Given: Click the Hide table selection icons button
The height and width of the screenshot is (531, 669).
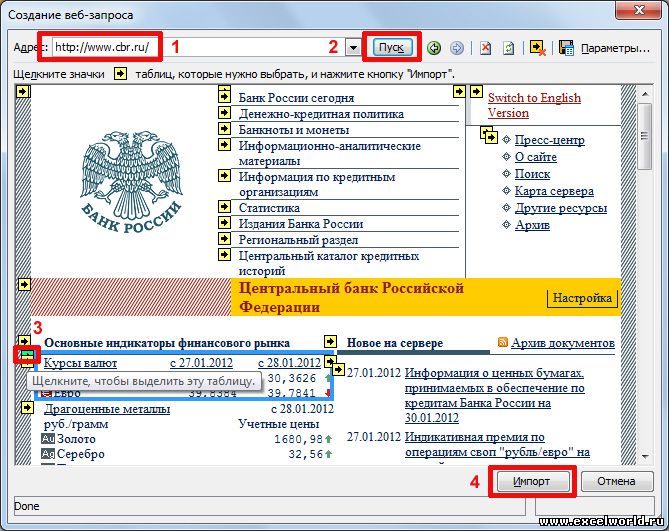Looking at the screenshot, I should coord(537,48).
